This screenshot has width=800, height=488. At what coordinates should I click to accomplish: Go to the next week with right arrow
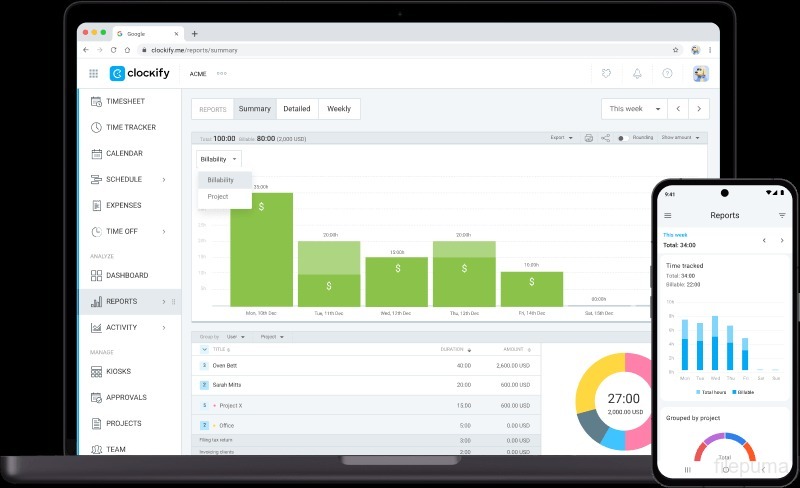coord(700,109)
